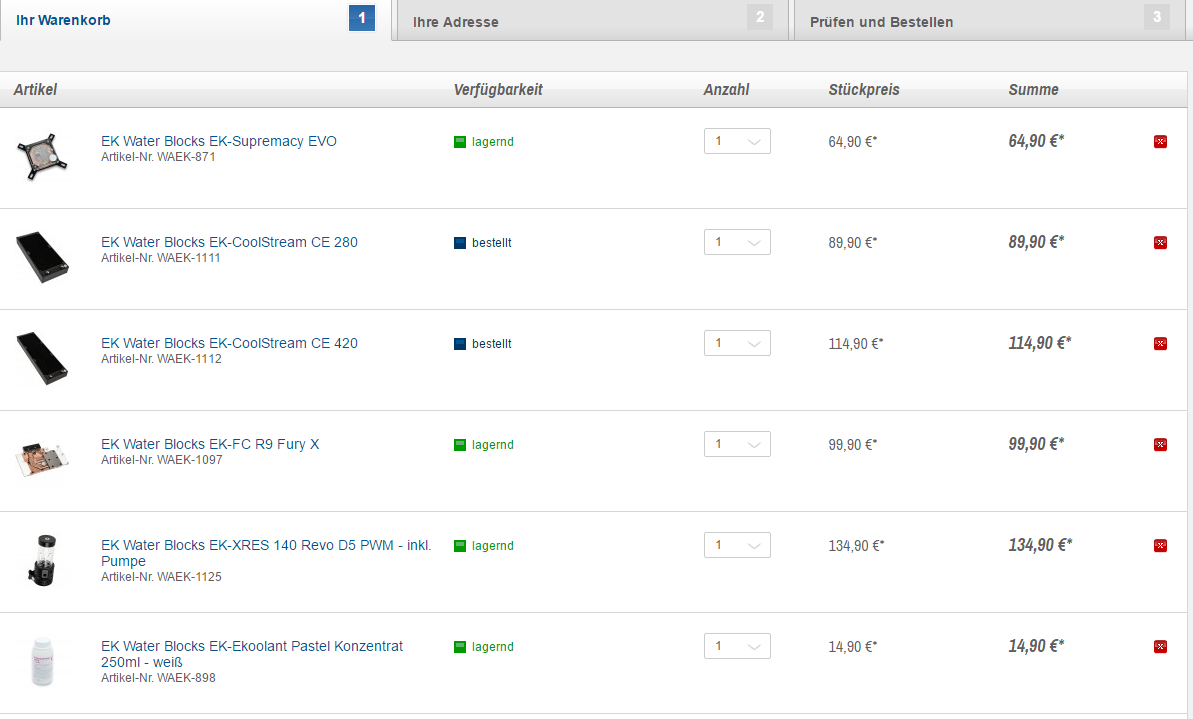Image resolution: width=1193 pixels, height=719 pixels.
Task: Open EK Water Blocks EK-Supremacy EVO product link
Action: coord(218,141)
